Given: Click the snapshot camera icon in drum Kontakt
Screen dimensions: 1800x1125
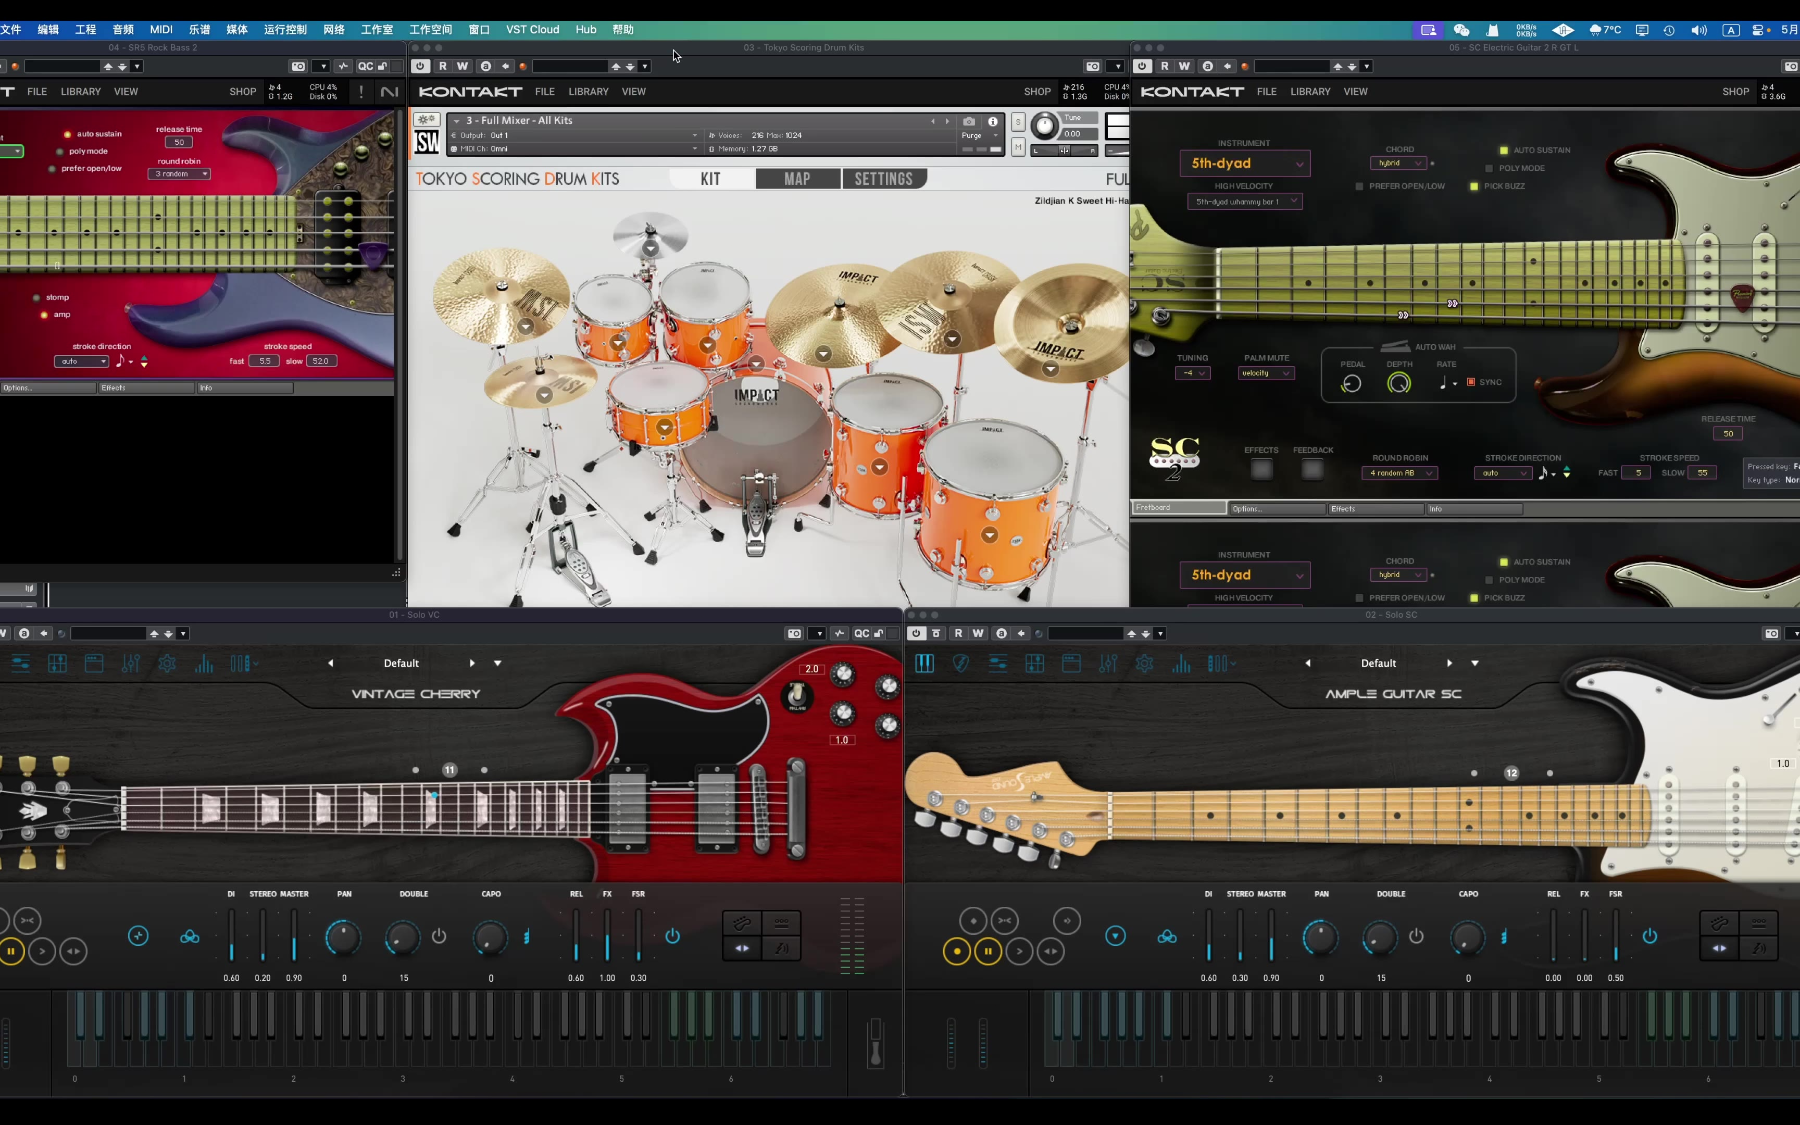Looking at the screenshot, I should pyautogui.click(x=968, y=121).
